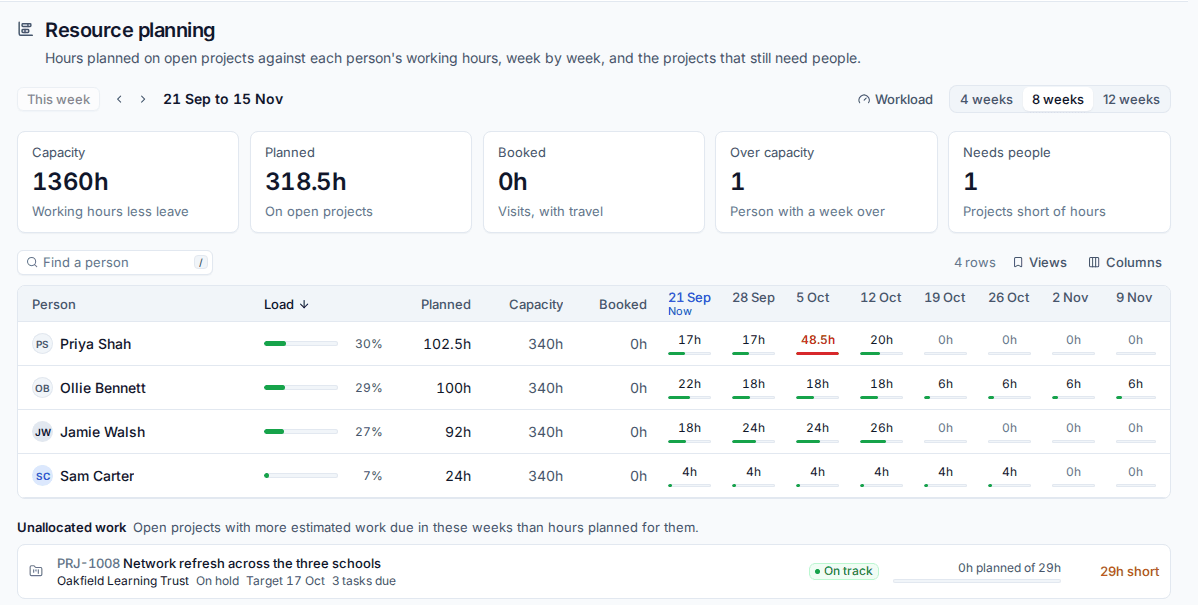The height and width of the screenshot is (605, 1198).
Task: Click the search magnifier icon
Action: pos(32,262)
